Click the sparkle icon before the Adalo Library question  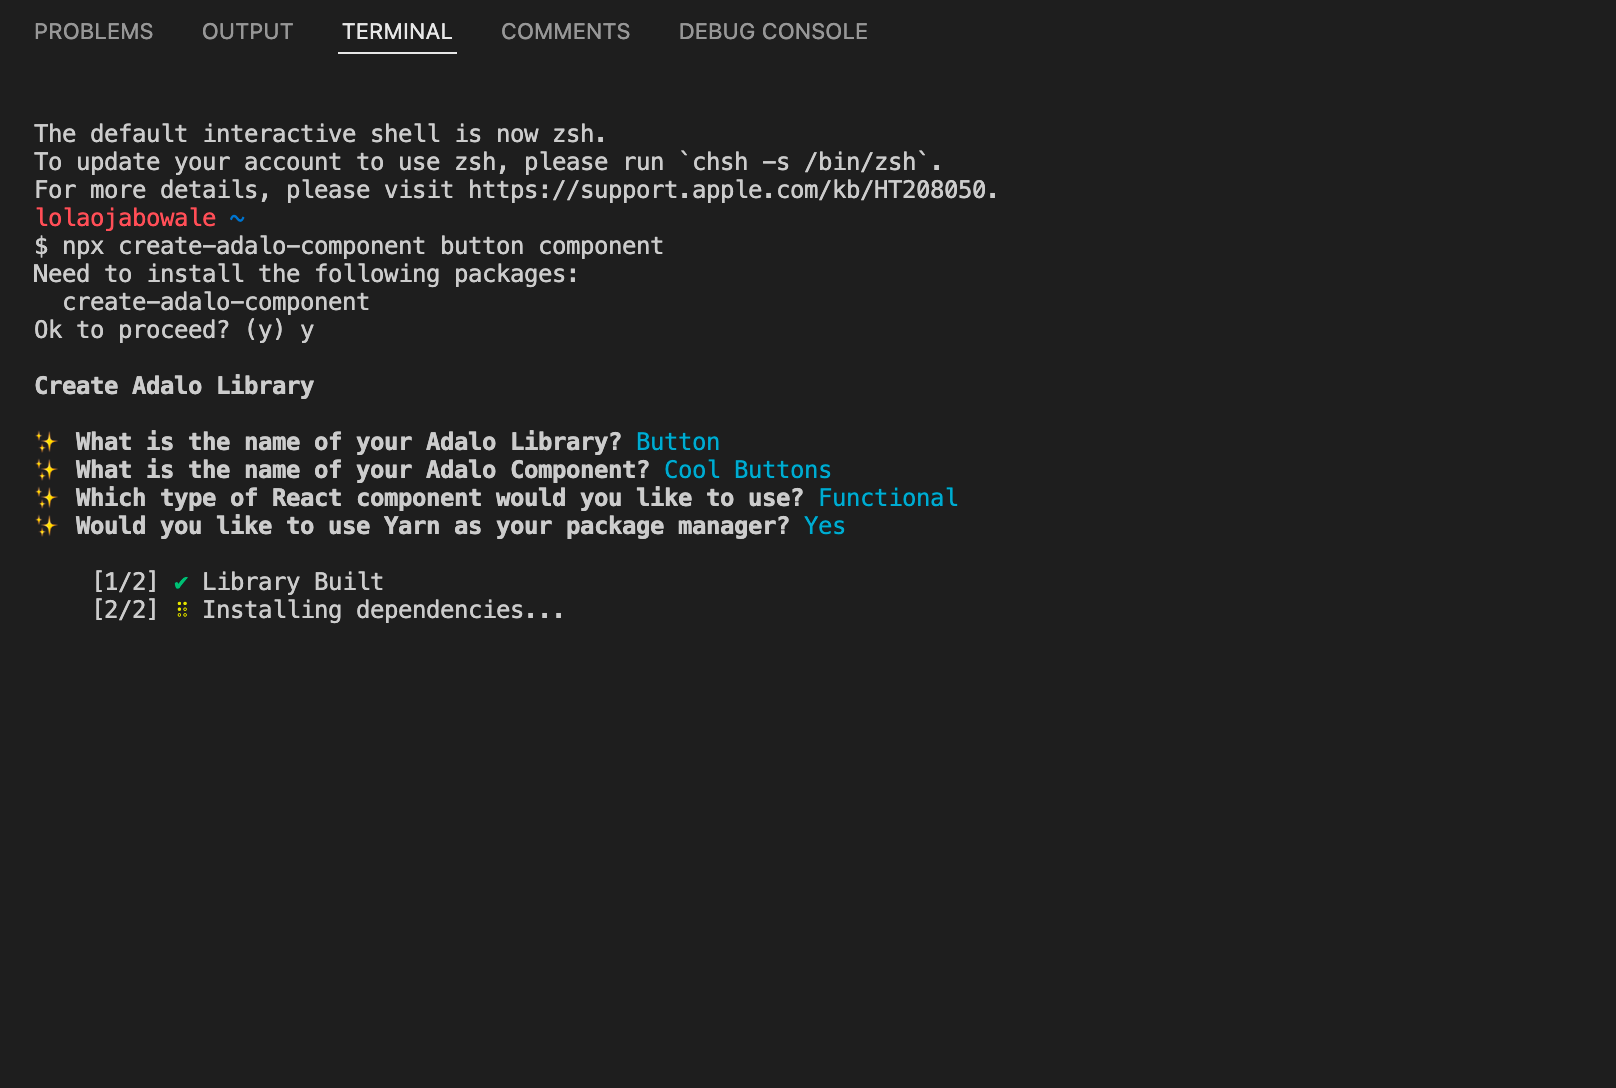(46, 442)
